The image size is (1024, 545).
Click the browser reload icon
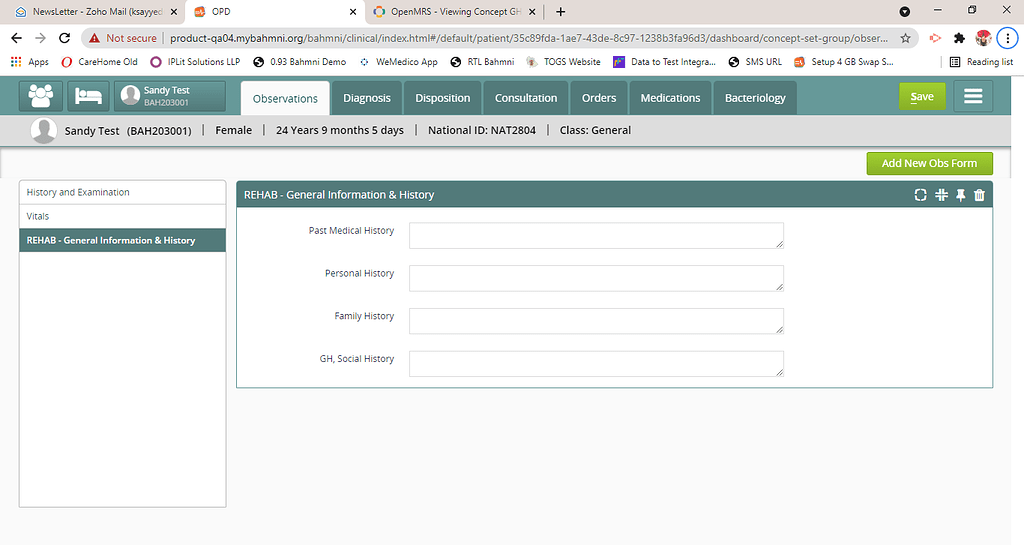click(65, 38)
